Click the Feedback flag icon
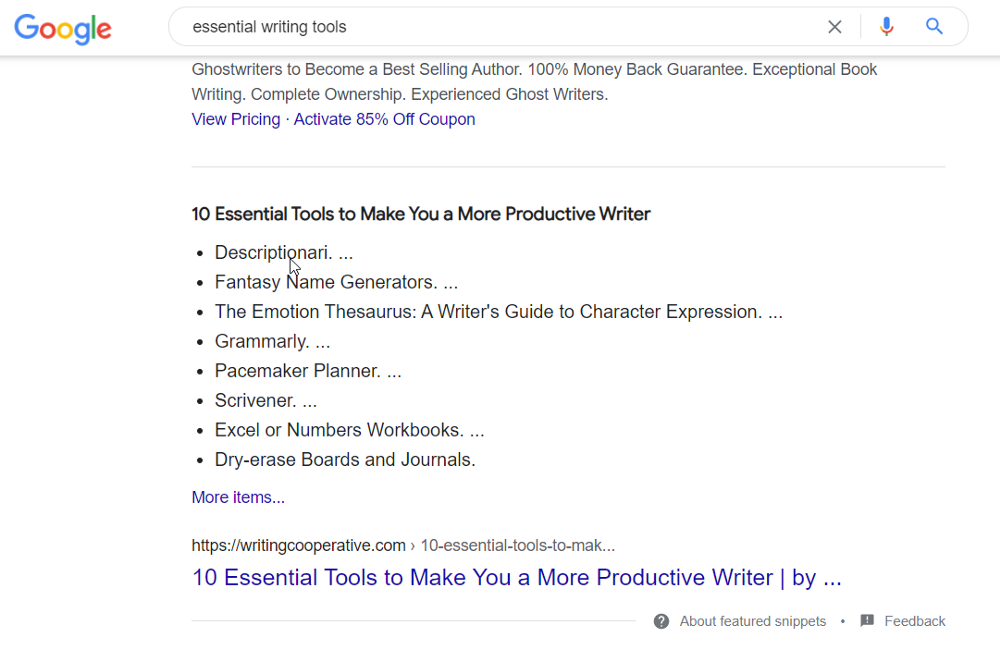The width and height of the screenshot is (1000, 661). 867,621
